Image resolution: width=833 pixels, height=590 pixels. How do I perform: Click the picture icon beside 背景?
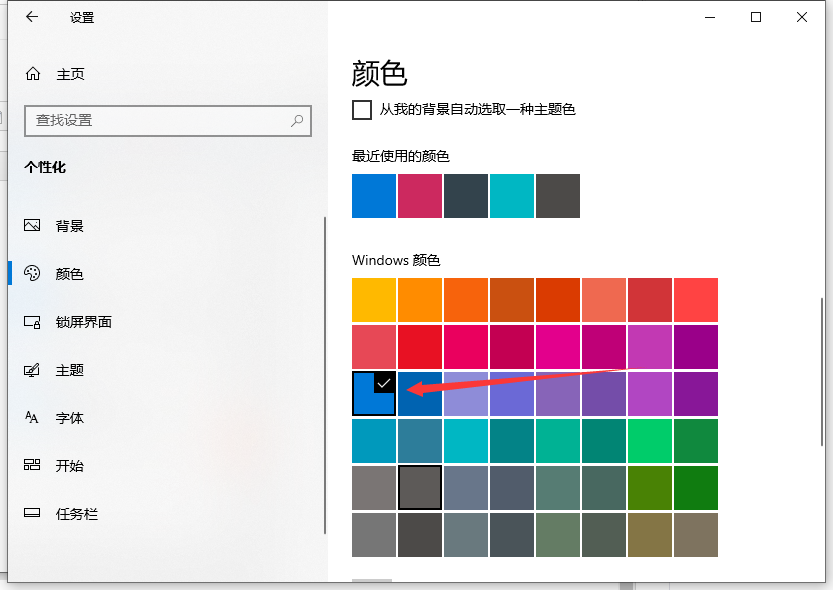click(31, 226)
